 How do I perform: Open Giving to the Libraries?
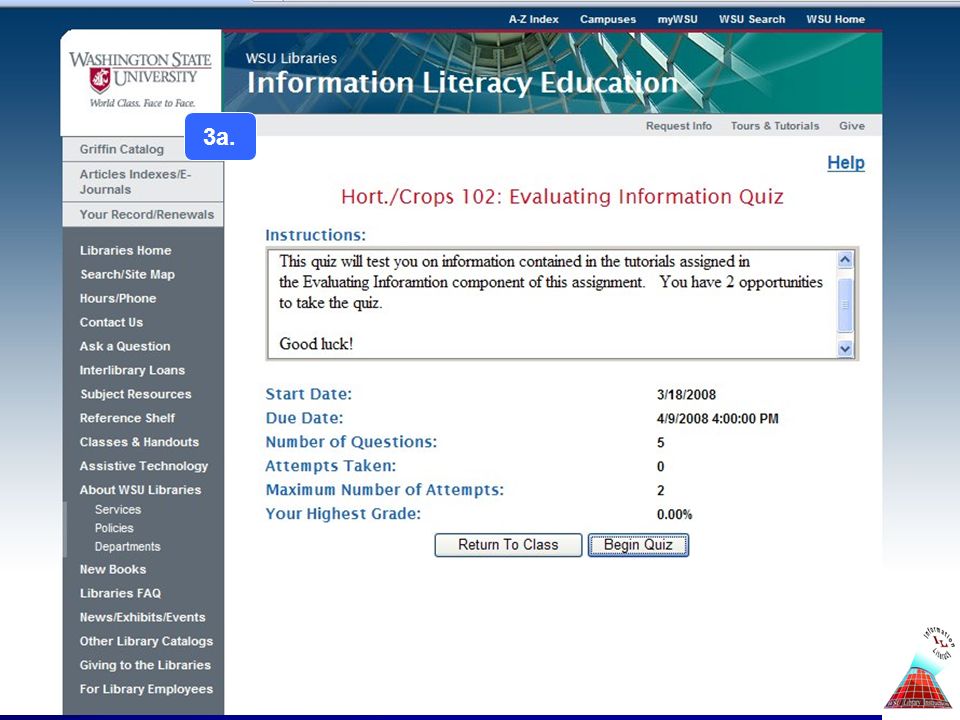pos(145,664)
